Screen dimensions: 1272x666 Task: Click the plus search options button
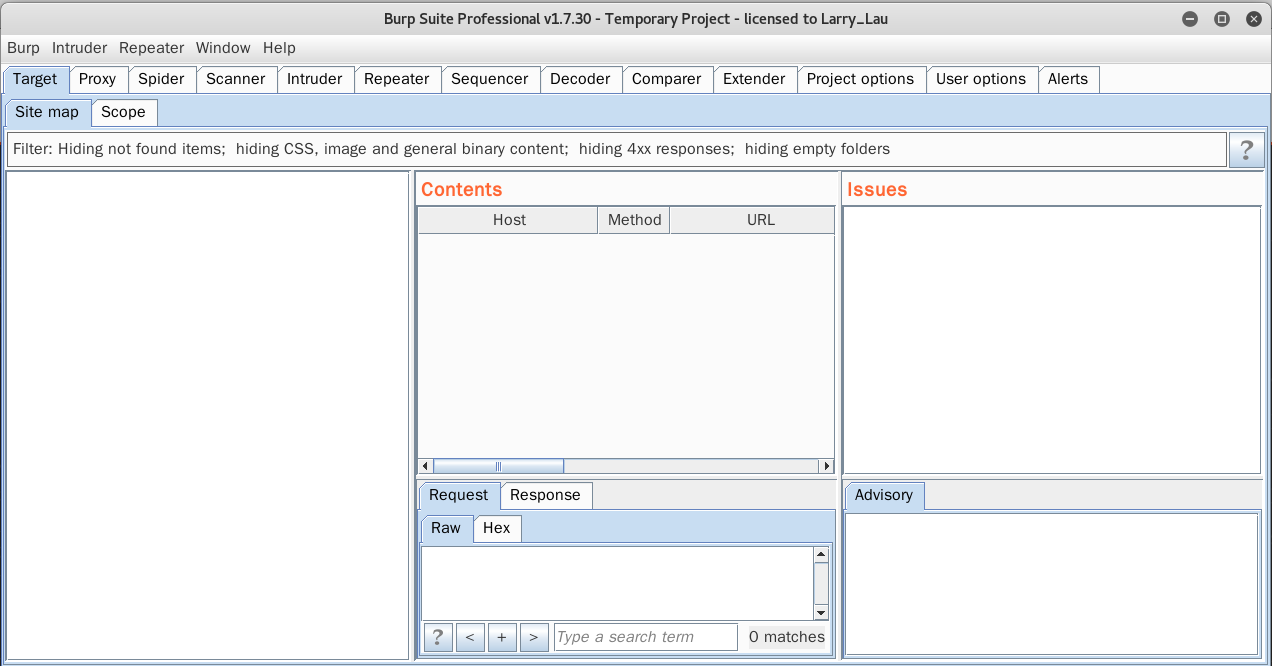(x=502, y=637)
